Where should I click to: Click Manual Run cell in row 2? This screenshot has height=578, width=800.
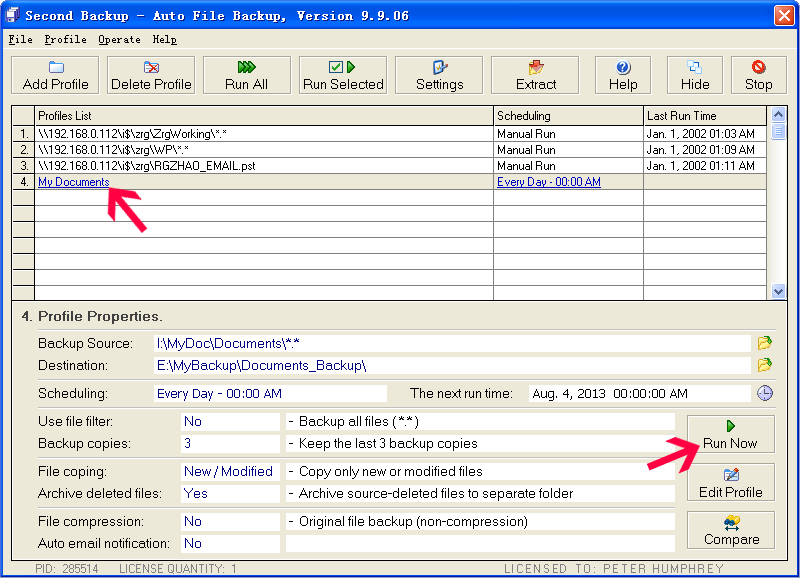pyautogui.click(x=568, y=149)
